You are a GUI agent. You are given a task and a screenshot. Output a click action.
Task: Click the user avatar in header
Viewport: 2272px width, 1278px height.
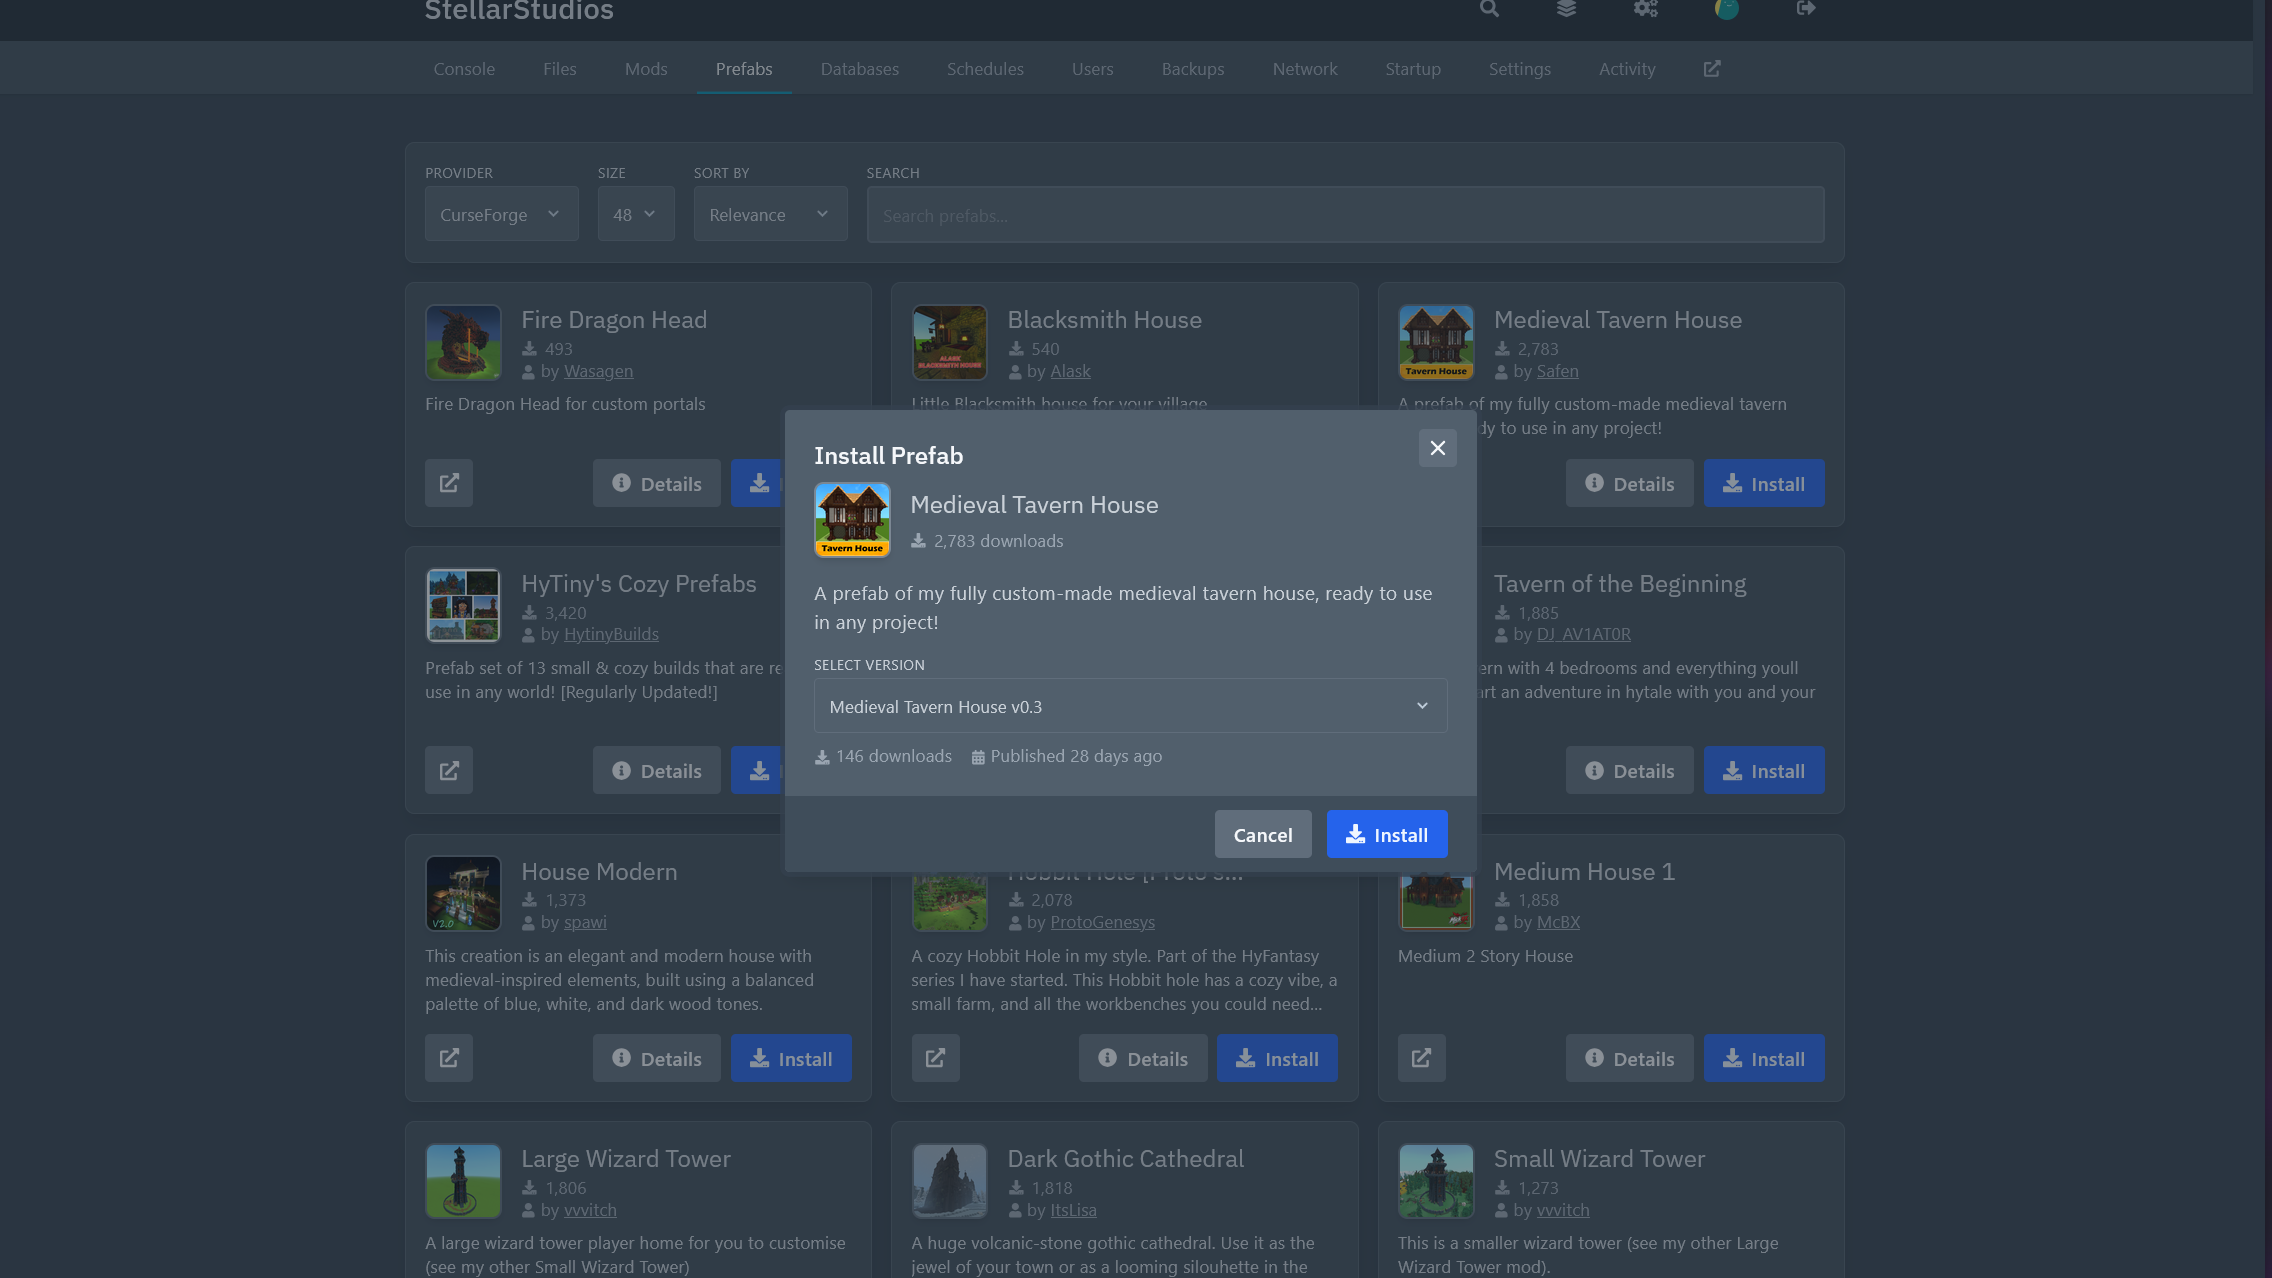1726,9
